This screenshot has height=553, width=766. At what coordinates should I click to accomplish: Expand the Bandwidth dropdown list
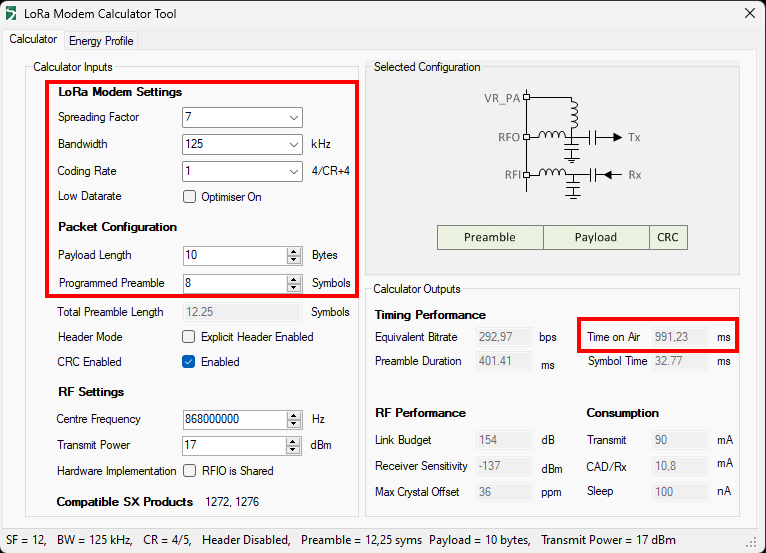point(293,145)
